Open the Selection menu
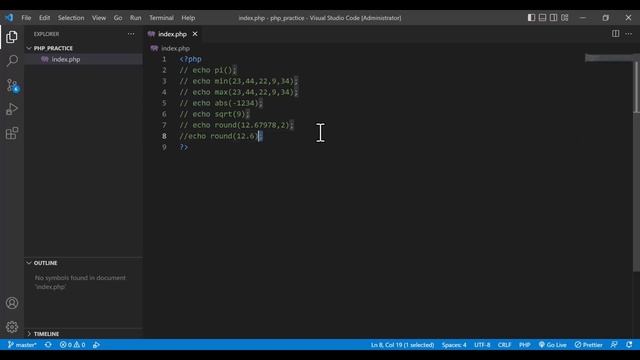Screen dimensions: 640x360 click(x=71, y=18)
